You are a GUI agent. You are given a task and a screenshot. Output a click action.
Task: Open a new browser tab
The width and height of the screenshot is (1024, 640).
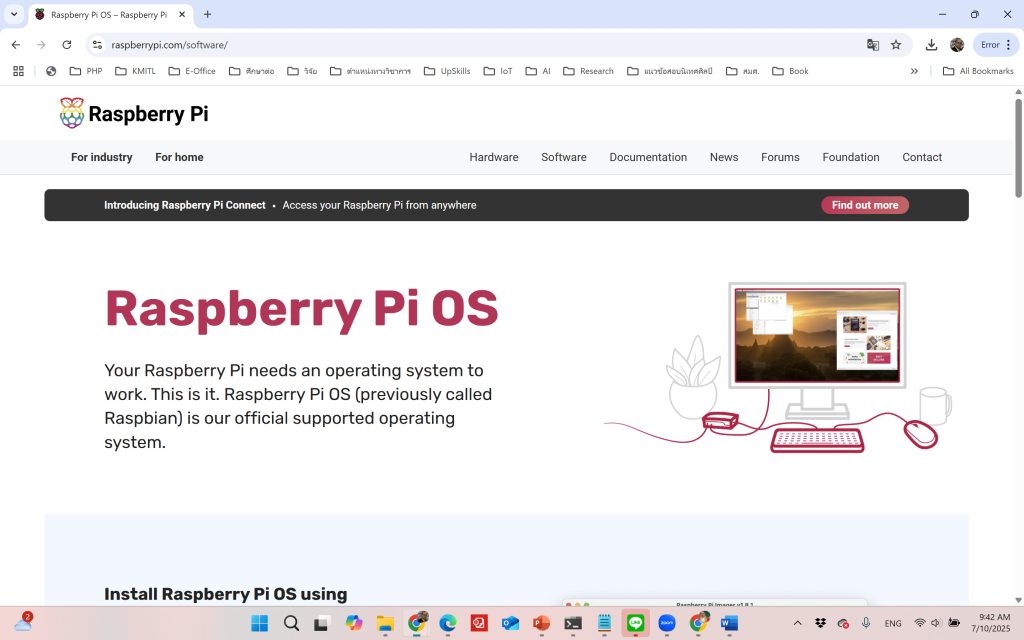tap(207, 14)
